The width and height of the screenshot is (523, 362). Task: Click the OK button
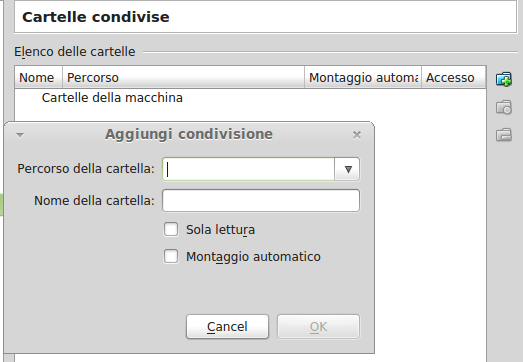(x=319, y=327)
